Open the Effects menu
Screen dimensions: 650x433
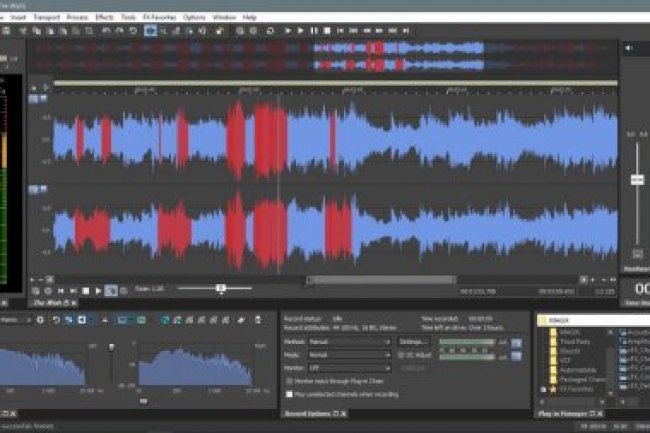pyautogui.click(x=104, y=17)
